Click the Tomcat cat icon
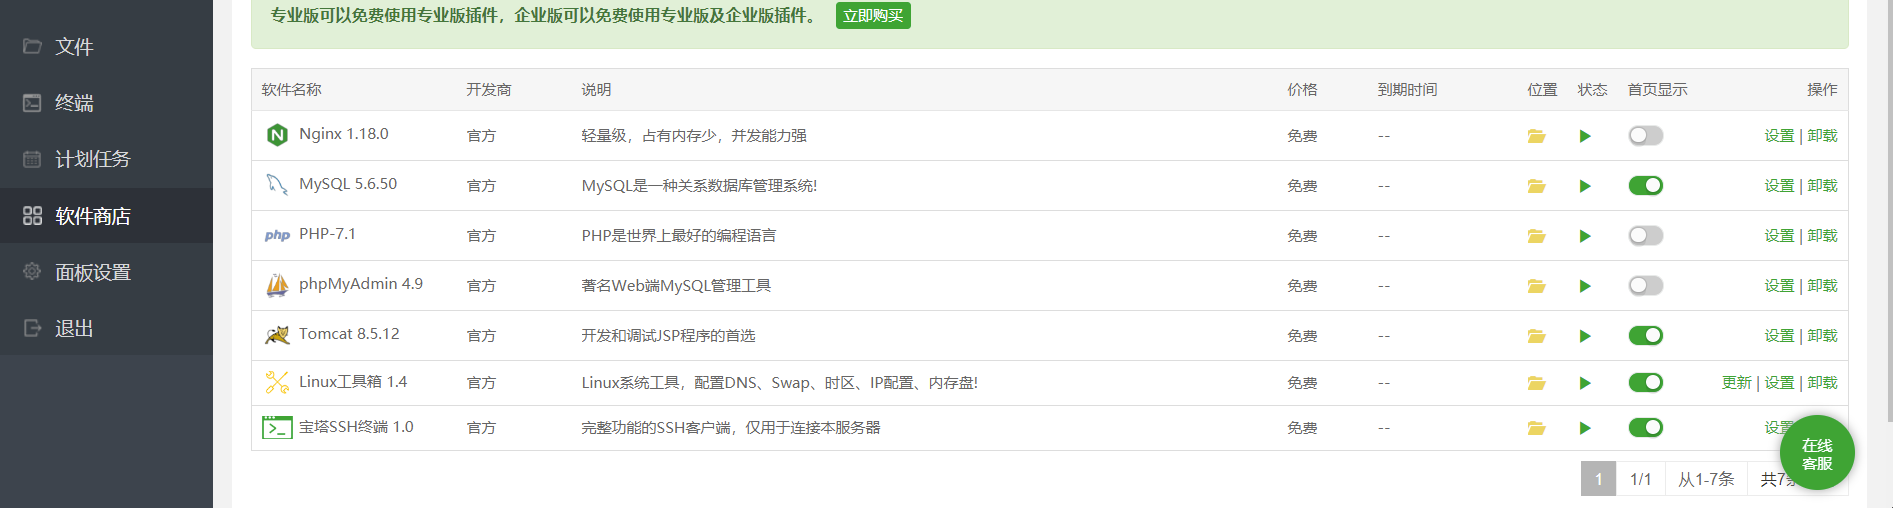Screen dimensions: 1893x508 tap(277, 335)
